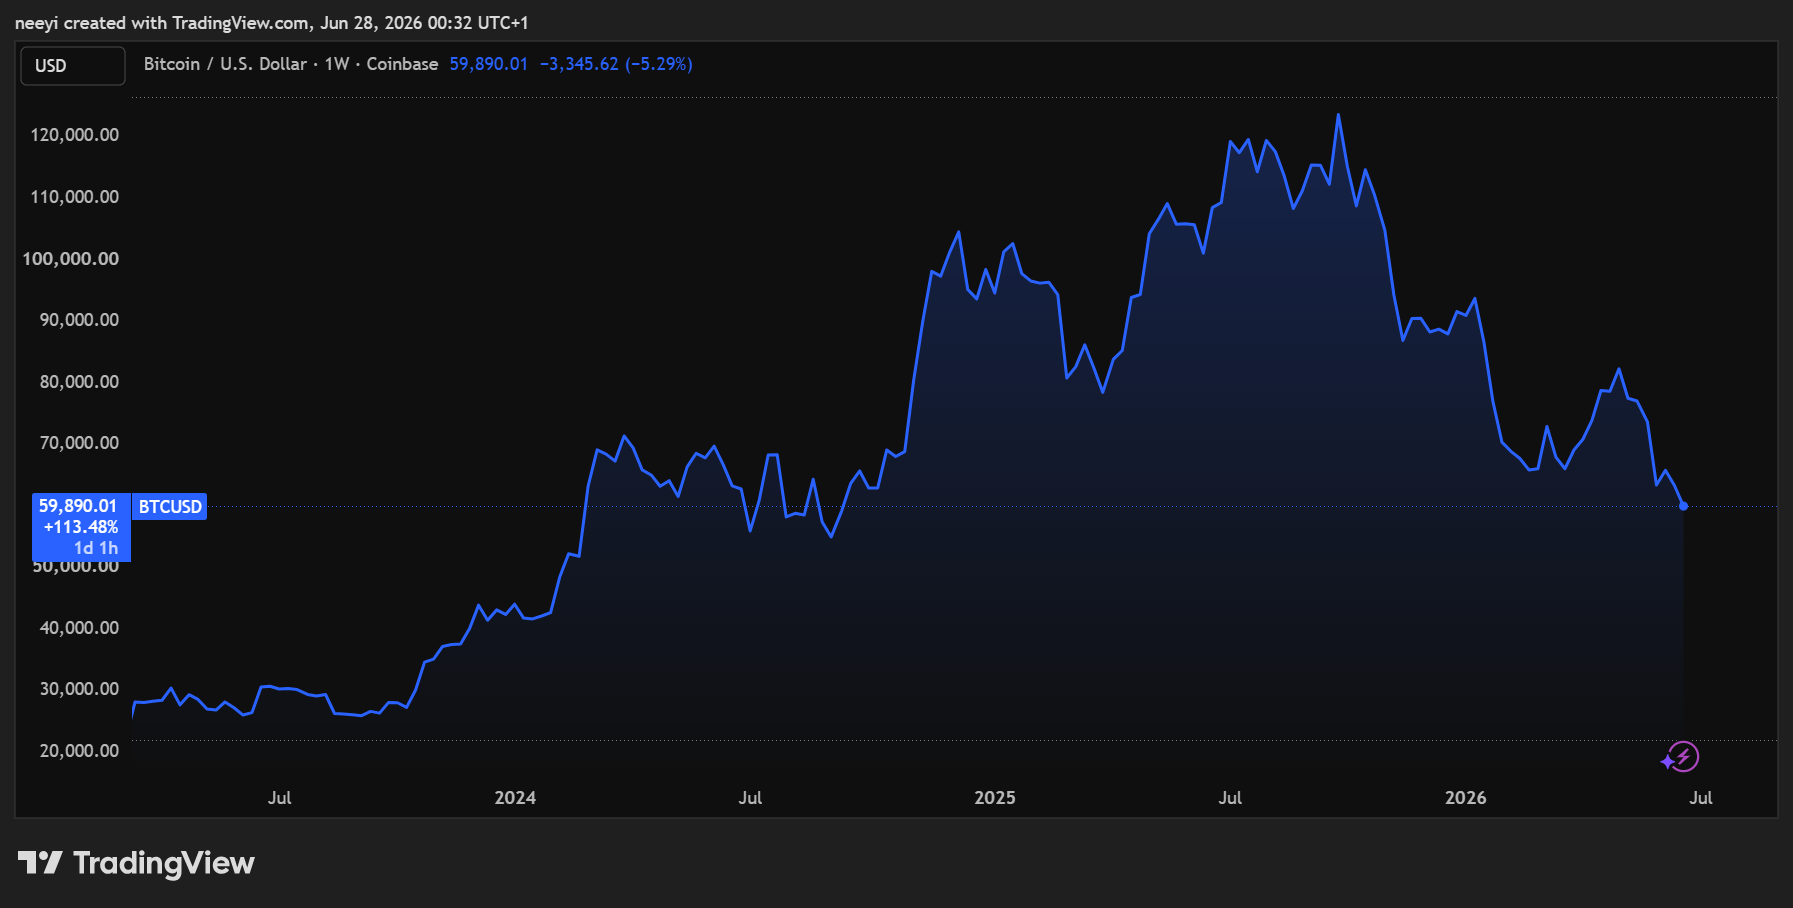Click the −3,345.62 (−5.29%) change value
Viewport: 1793px width, 908px height.
pos(616,64)
